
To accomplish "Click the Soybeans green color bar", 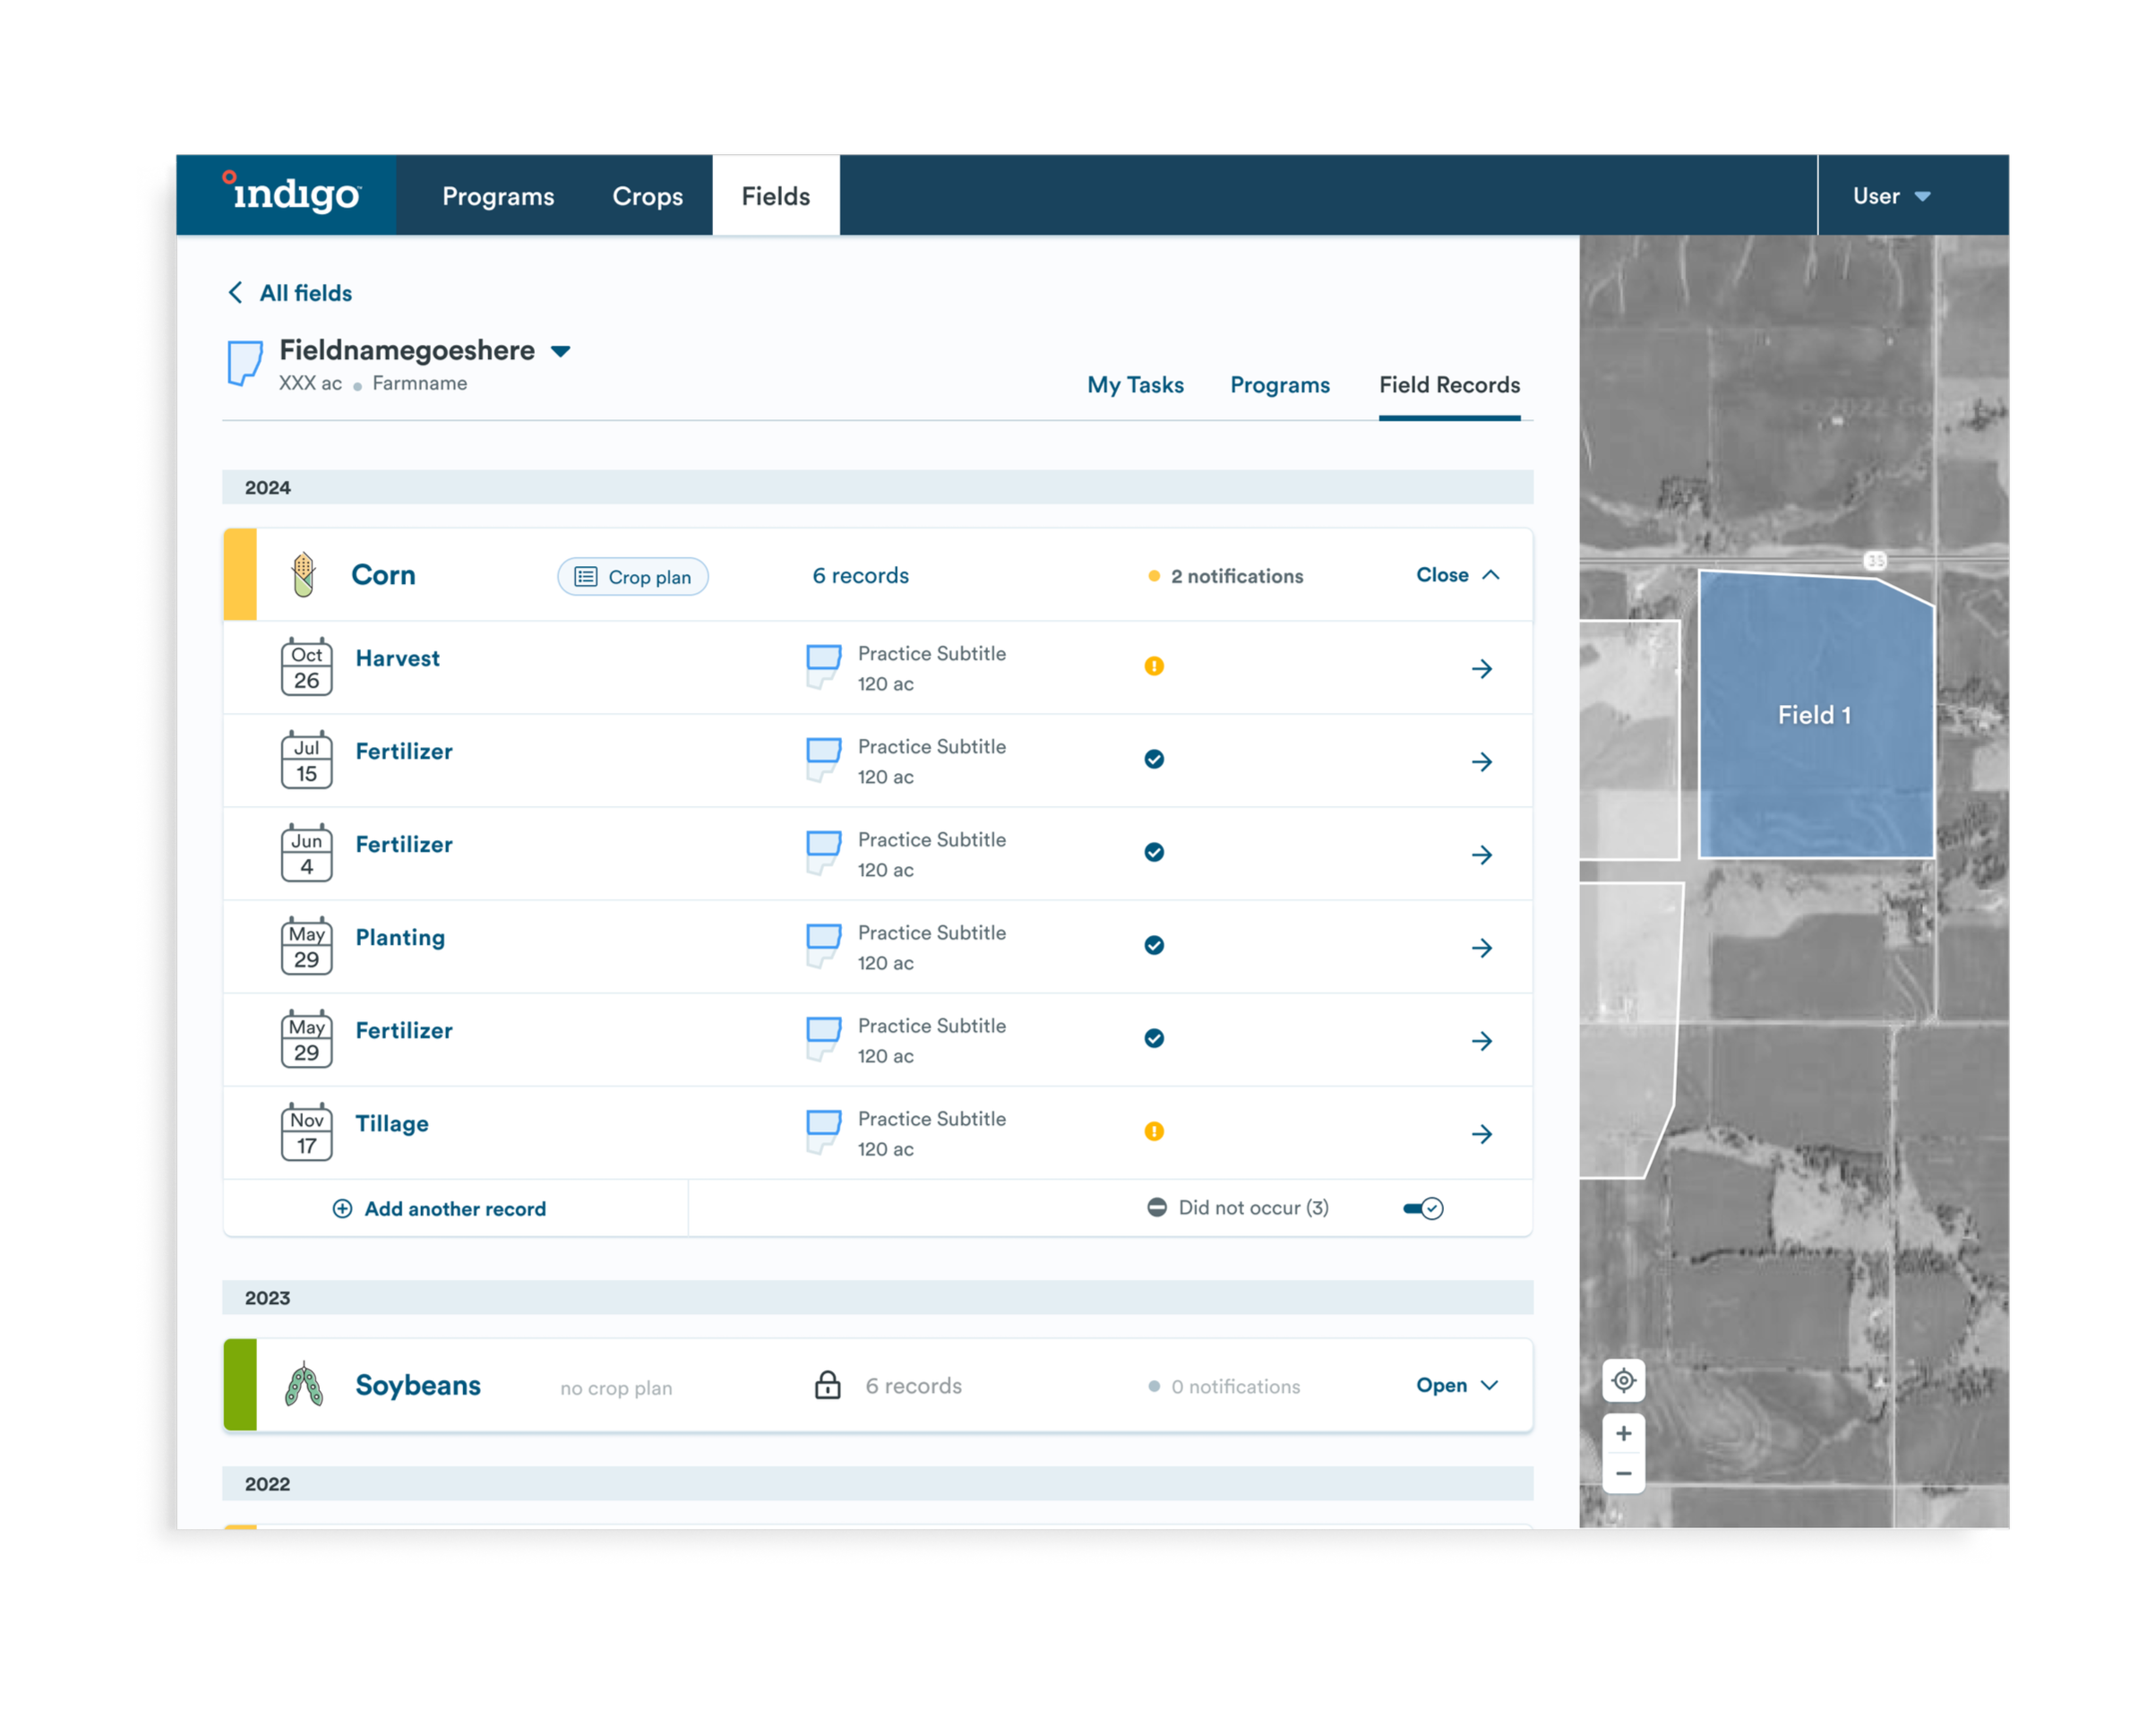I will click(240, 1385).
